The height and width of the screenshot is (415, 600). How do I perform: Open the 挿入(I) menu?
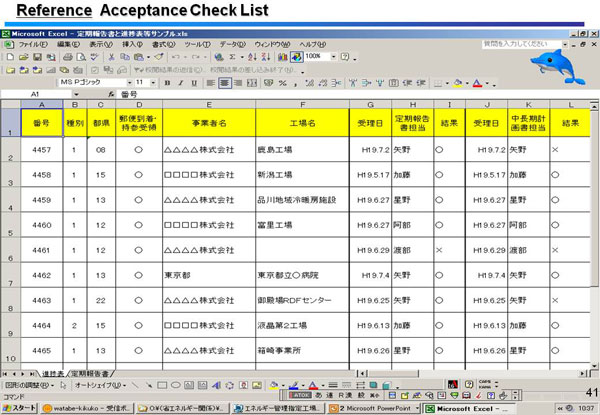tap(132, 44)
